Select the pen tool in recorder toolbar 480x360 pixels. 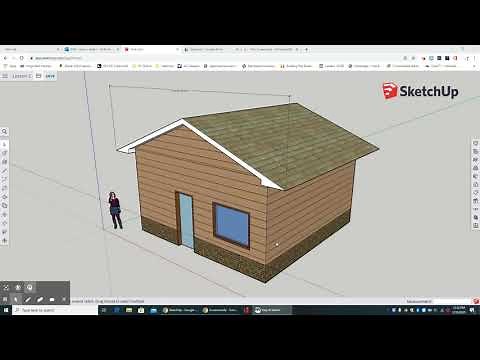(28, 299)
